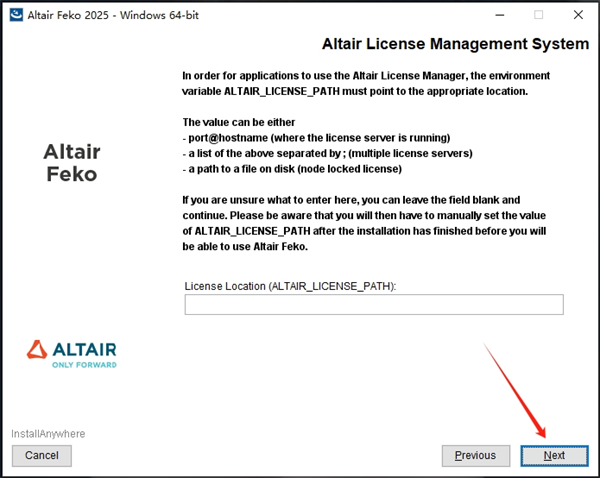Go back with the Previous button
This screenshot has width=600, height=478.
click(475, 455)
